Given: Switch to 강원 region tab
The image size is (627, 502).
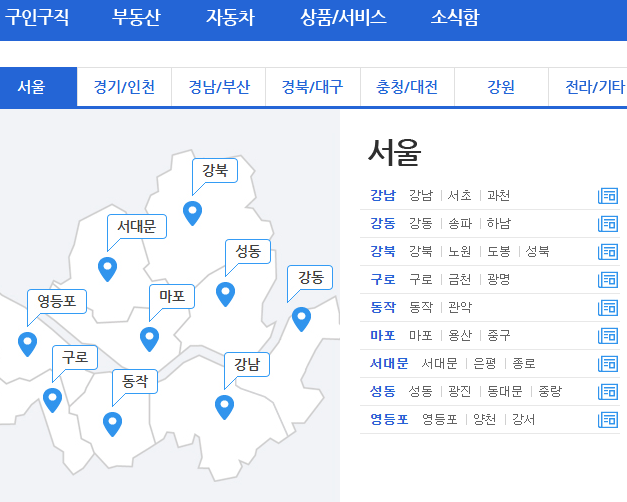Looking at the screenshot, I should 501,87.
